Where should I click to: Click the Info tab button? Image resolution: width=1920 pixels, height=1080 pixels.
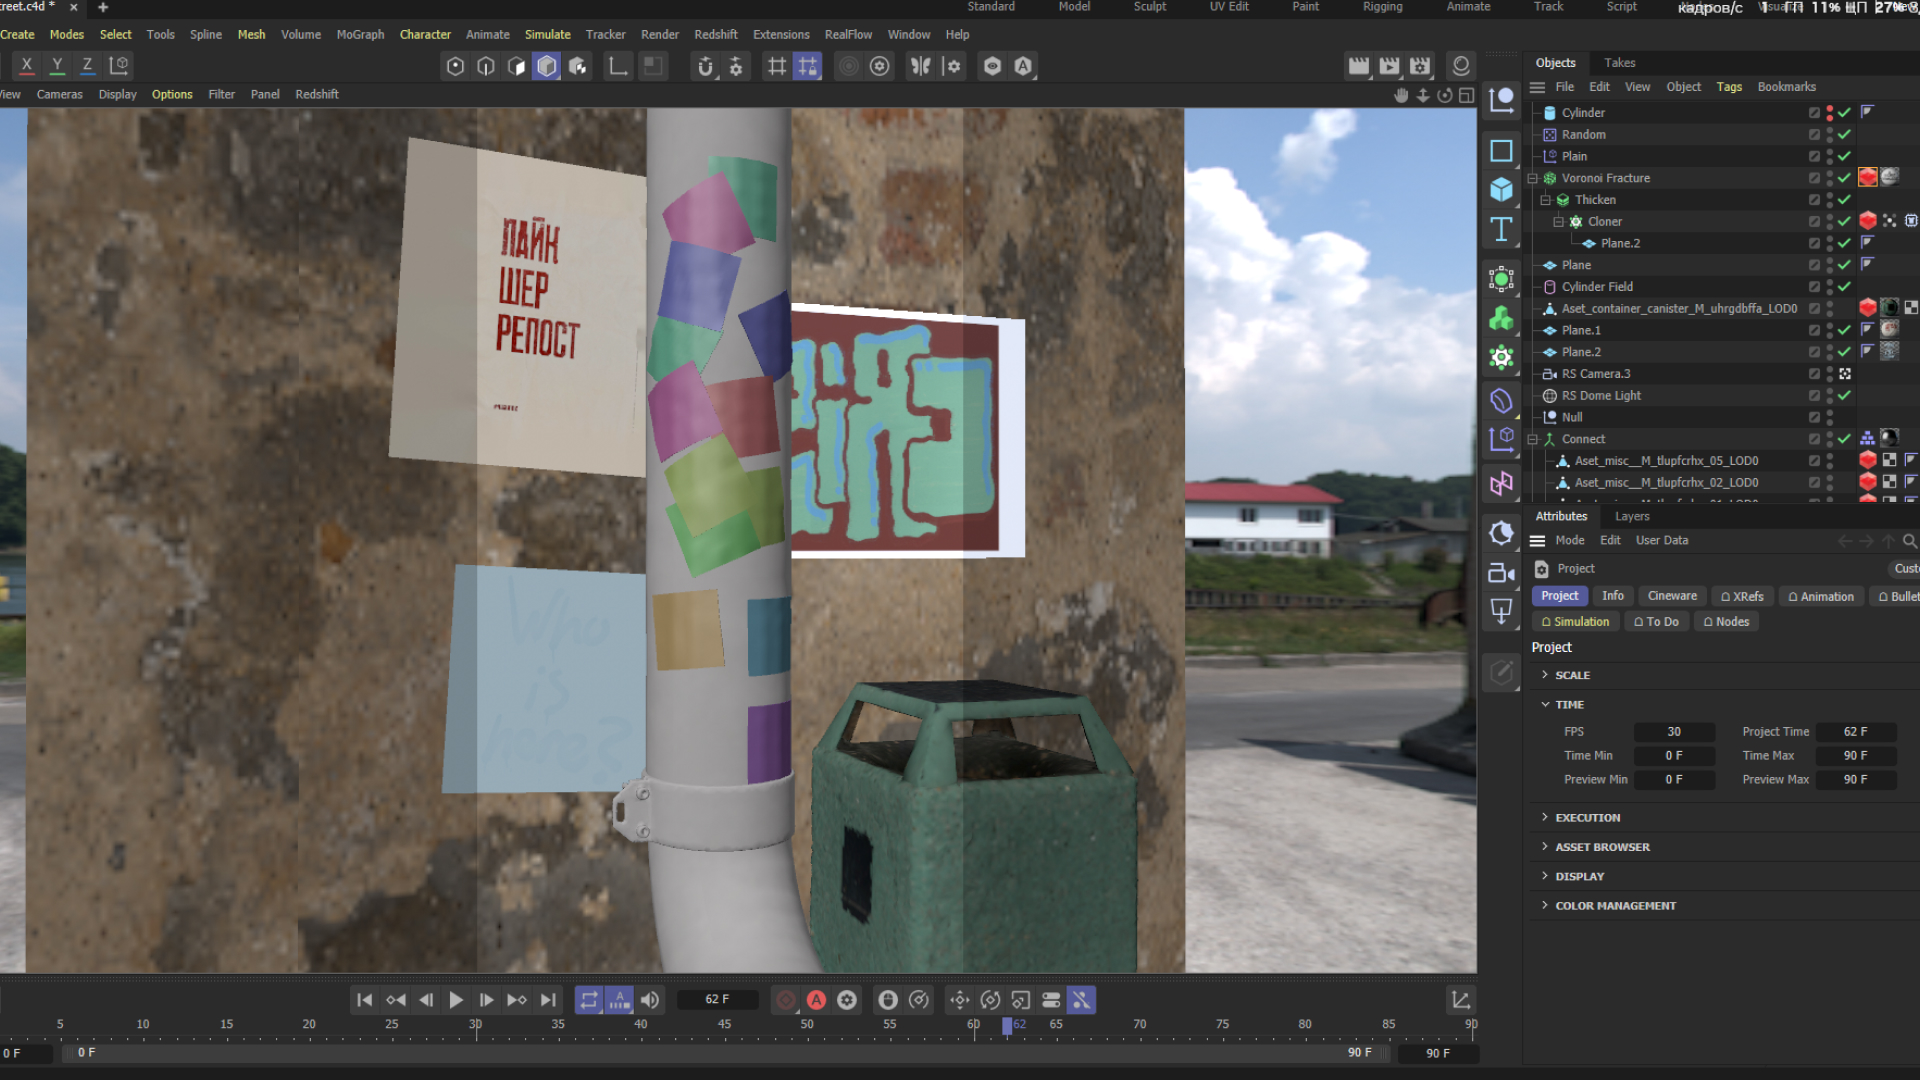pos(1612,596)
